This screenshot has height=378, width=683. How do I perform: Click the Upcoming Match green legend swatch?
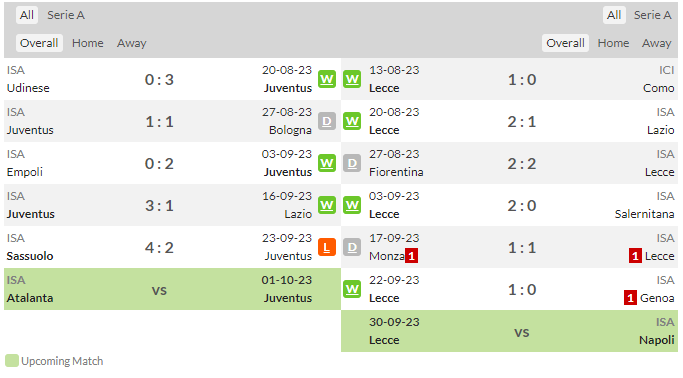pyautogui.click(x=12, y=361)
